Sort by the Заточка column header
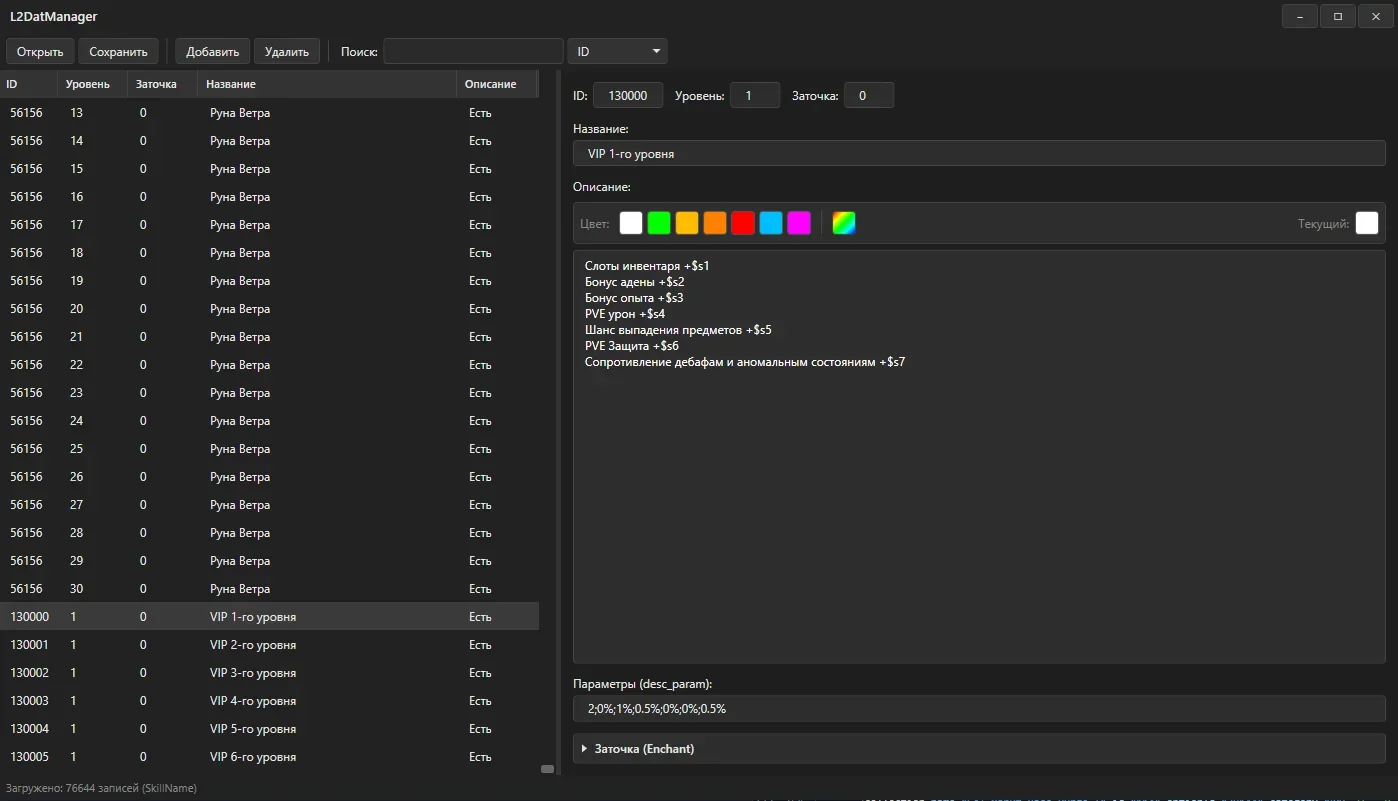The width and height of the screenshot is (1398, 801). tap(163, 84)
